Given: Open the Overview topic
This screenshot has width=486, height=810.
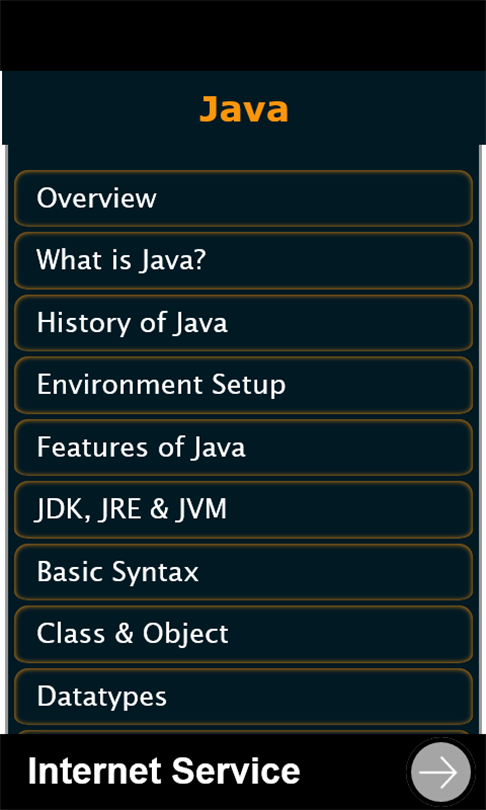Looking at the screenshot, I should click(243, 198).
